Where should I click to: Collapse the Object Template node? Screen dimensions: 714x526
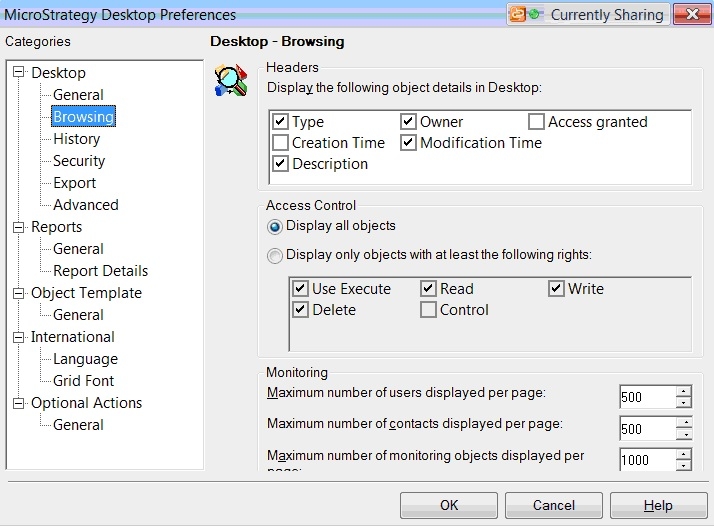(x=18, y=293)
